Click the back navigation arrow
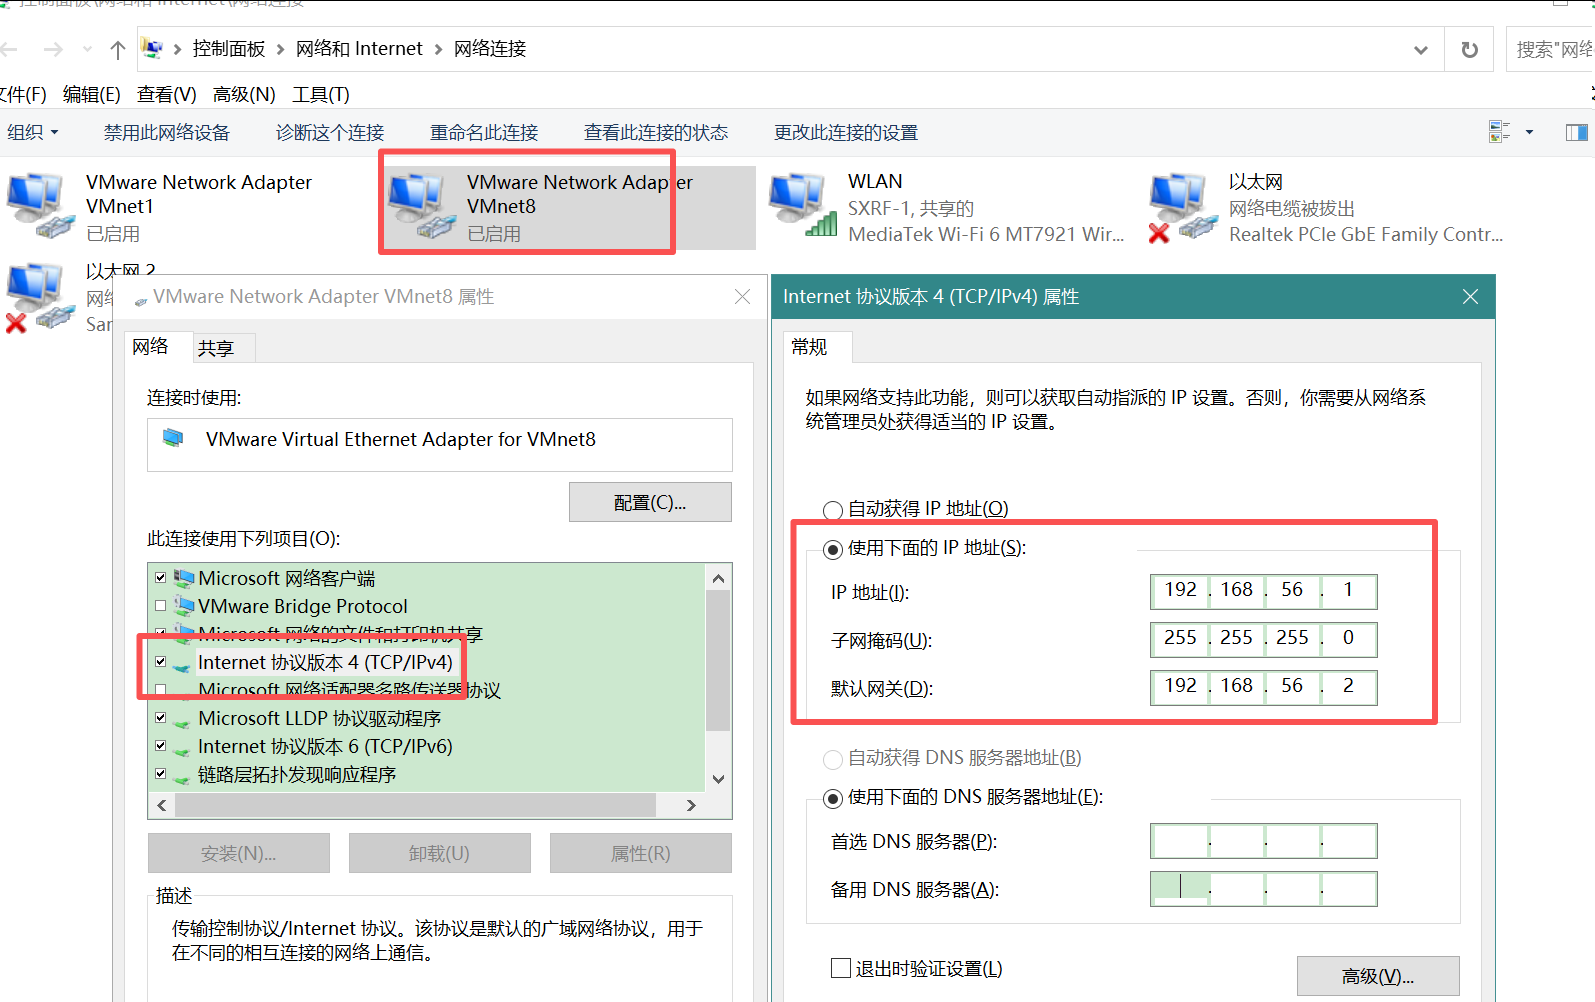Screen dimensions: 1595x1002 point(10,49)
